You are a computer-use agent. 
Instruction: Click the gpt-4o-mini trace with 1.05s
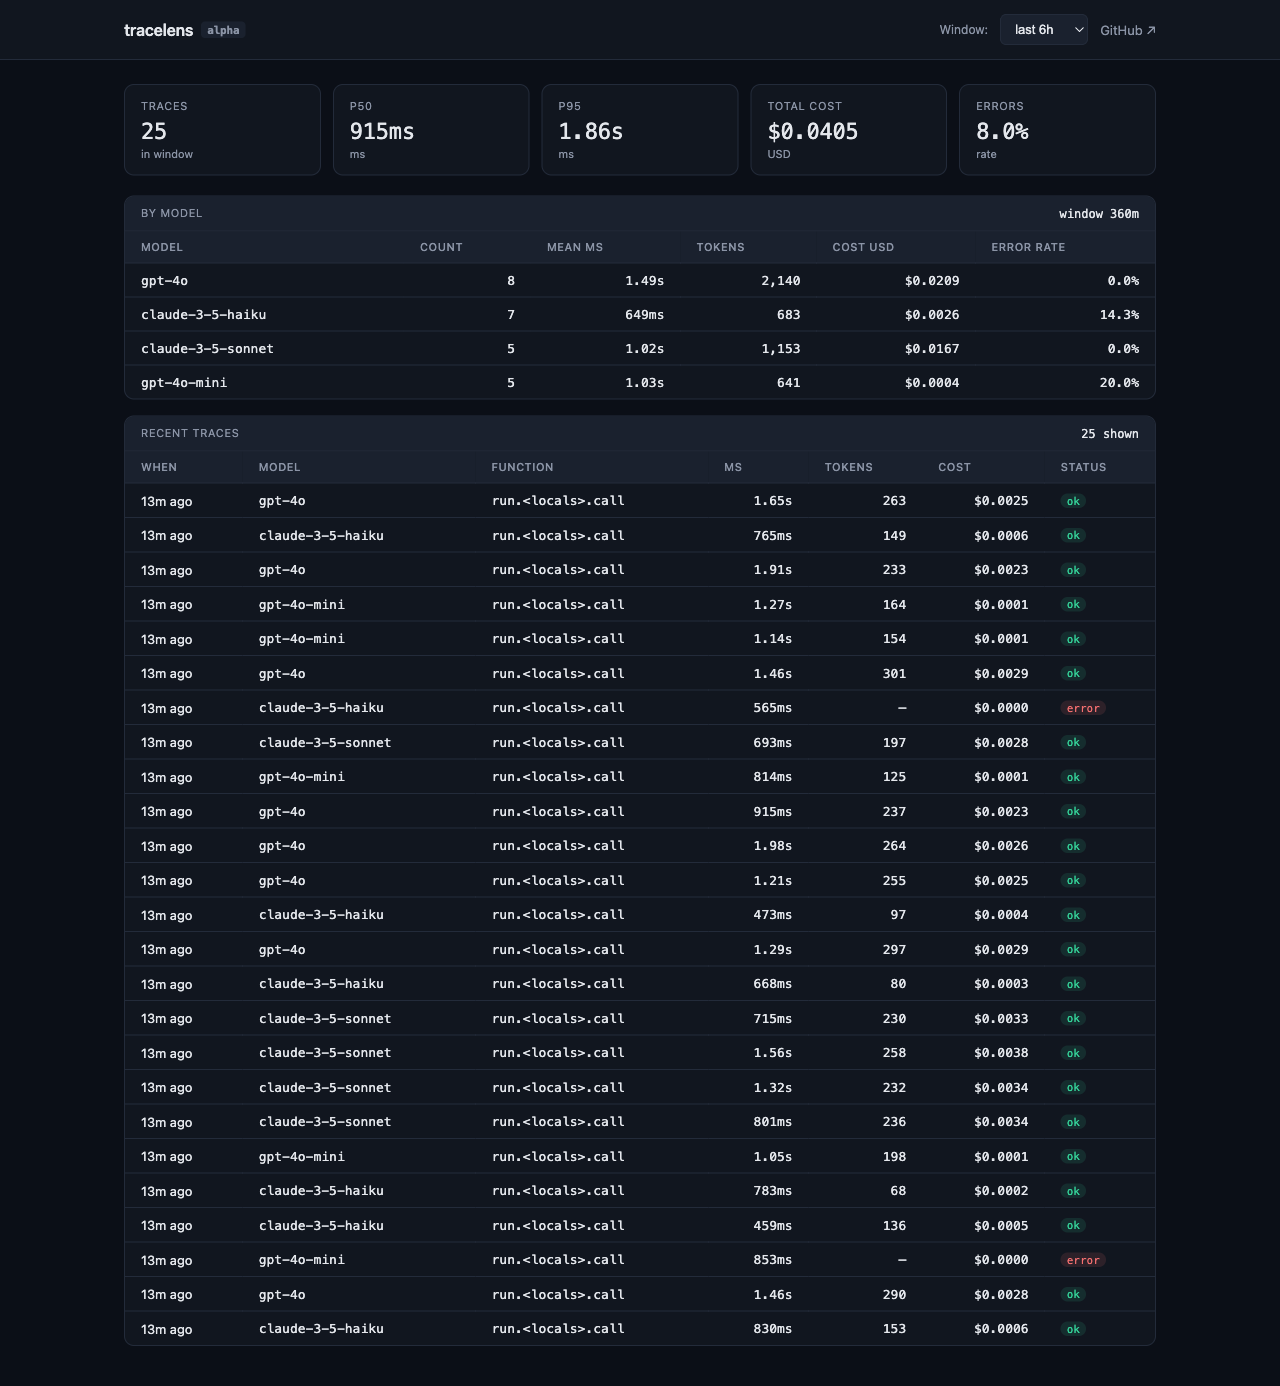point(640,1157)
